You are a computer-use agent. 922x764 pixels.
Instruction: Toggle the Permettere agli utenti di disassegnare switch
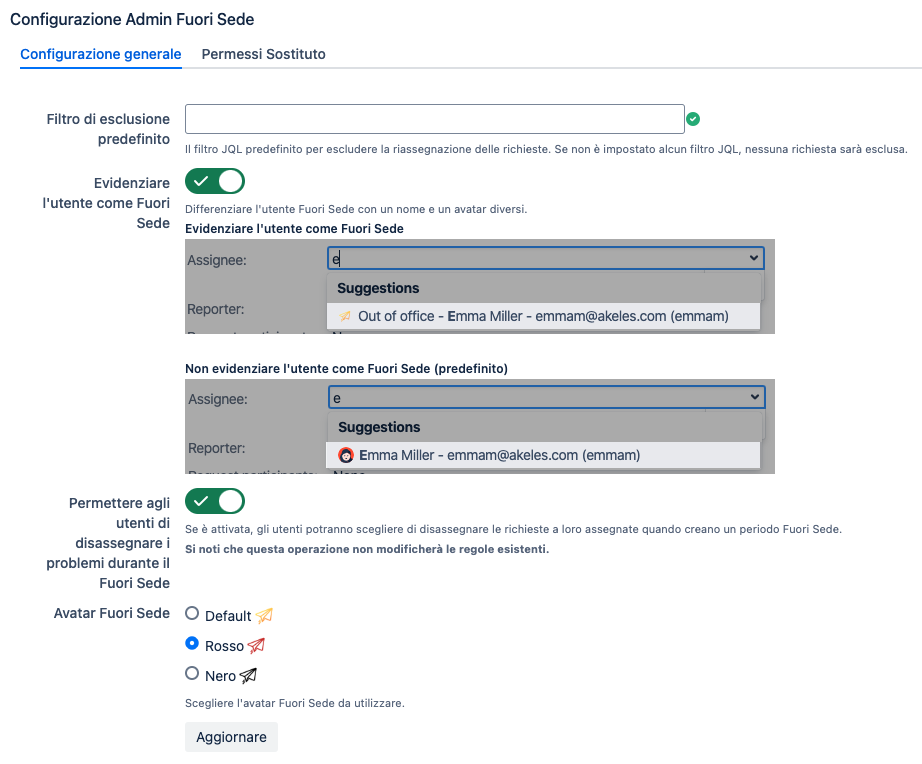[x=215, y=501]
